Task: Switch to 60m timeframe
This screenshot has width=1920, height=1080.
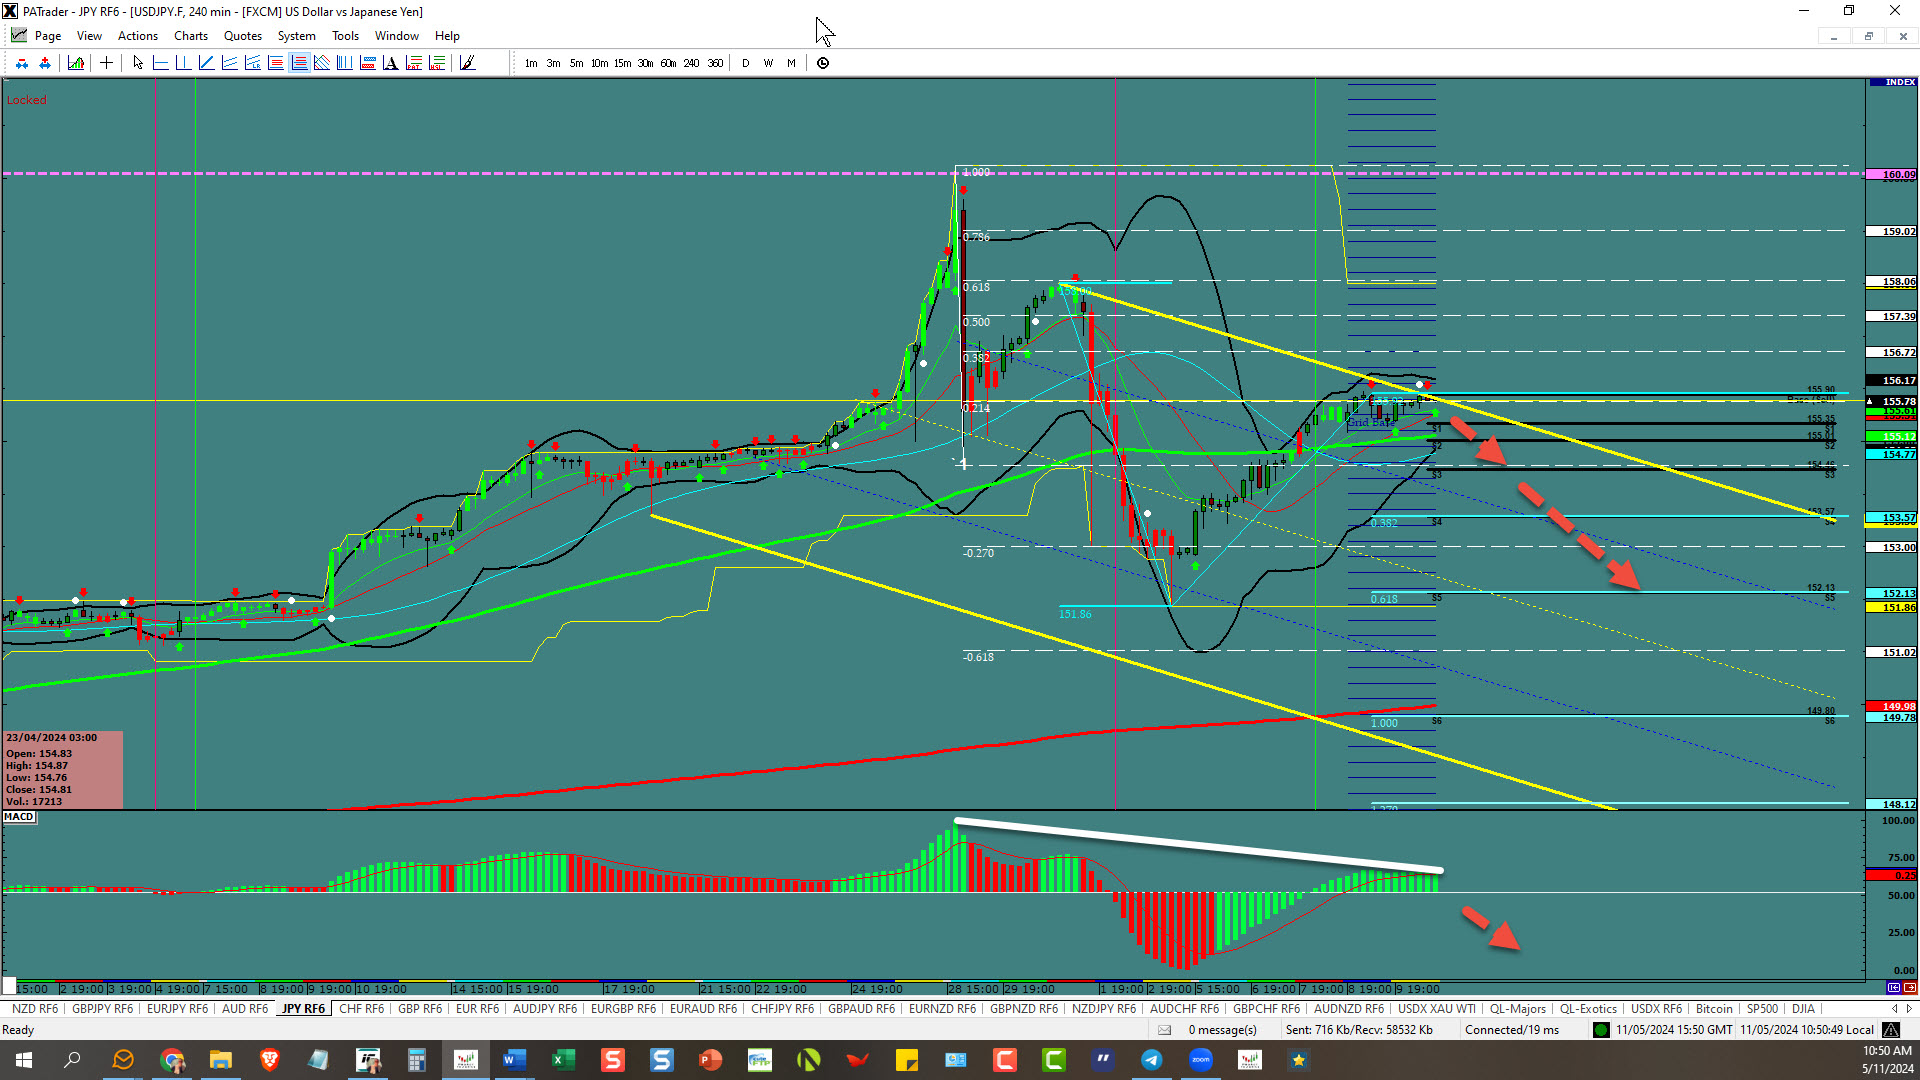Action: [x=668, y=63]
